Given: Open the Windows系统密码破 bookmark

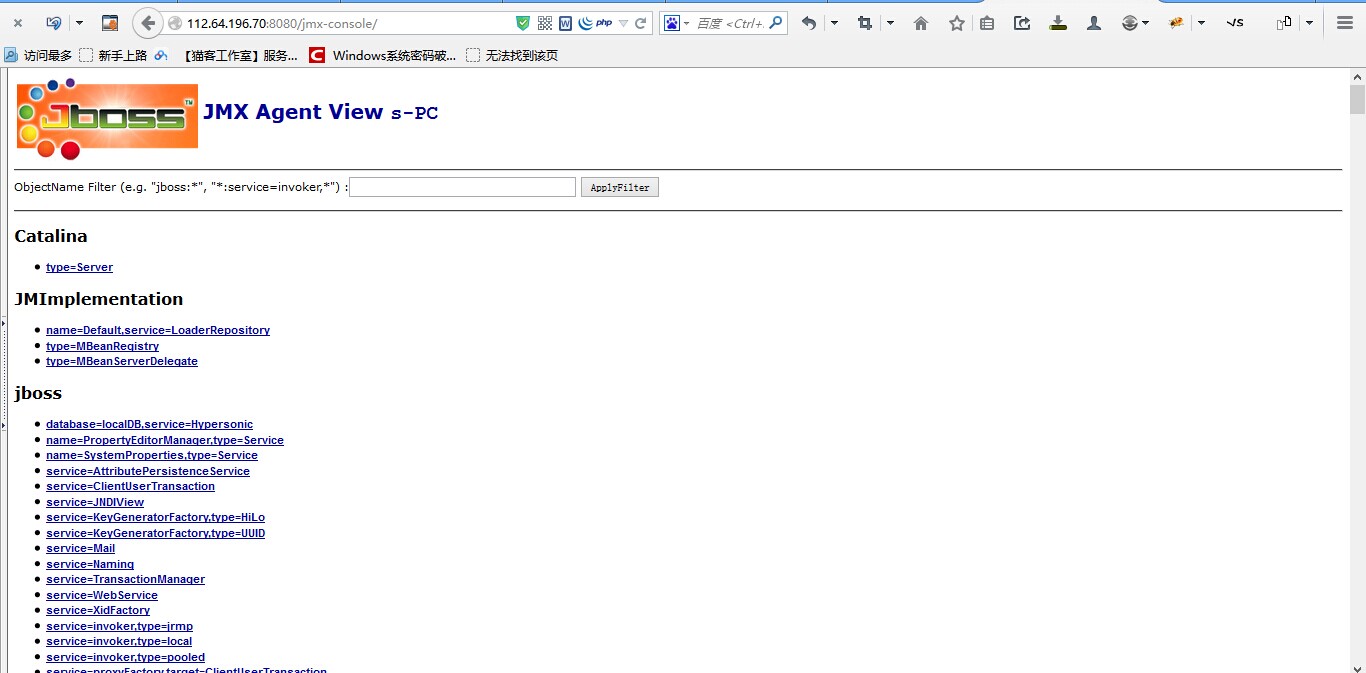Looking at the screenshot, I should [382, 55].
